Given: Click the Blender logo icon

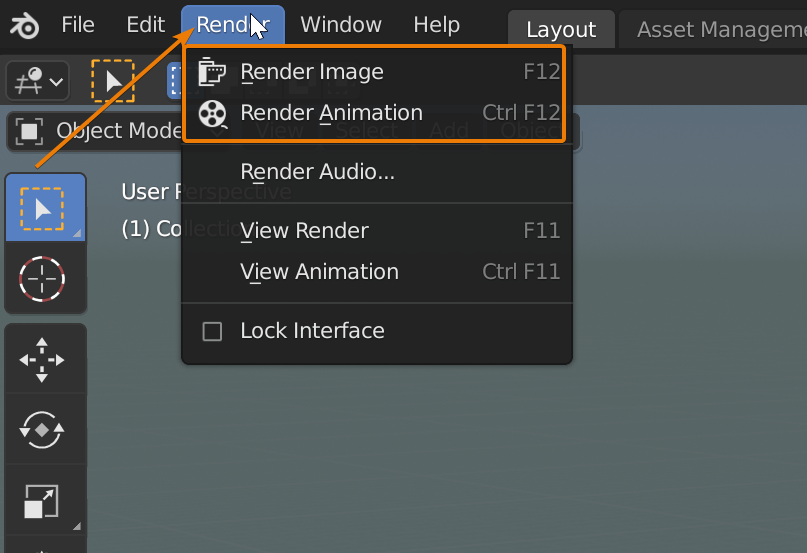Looking at the screenshot, I should click(x=24, y=25).
